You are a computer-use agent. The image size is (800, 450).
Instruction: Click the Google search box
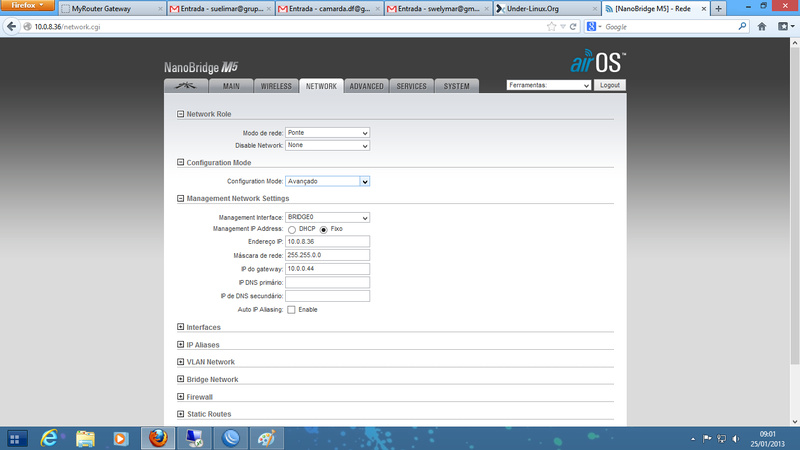(669, 27)
